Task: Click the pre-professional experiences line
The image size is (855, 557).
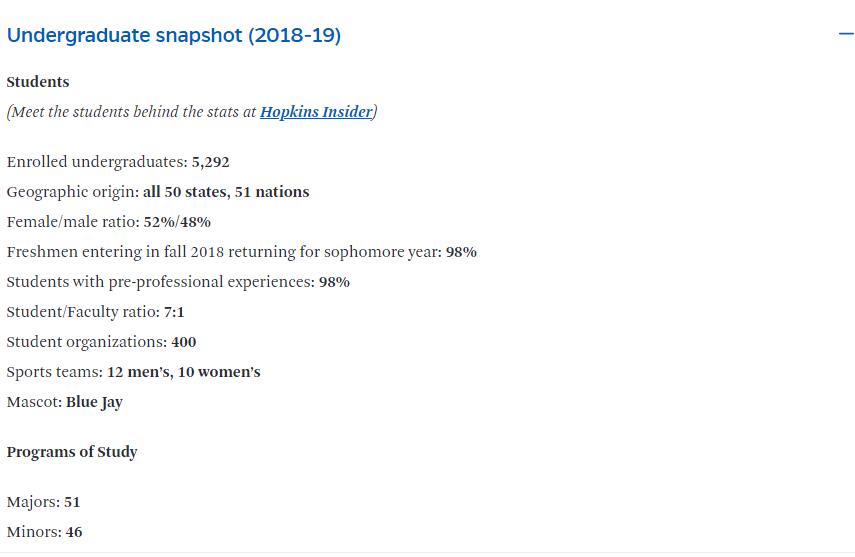Action: click(x=178, y=282)
